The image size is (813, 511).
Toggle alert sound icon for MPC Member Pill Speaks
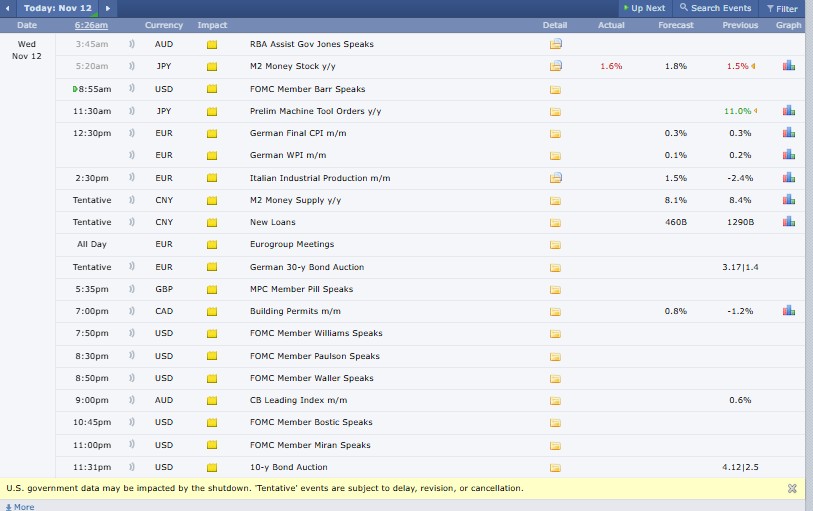pyautogui.click(x=132, y=289)
